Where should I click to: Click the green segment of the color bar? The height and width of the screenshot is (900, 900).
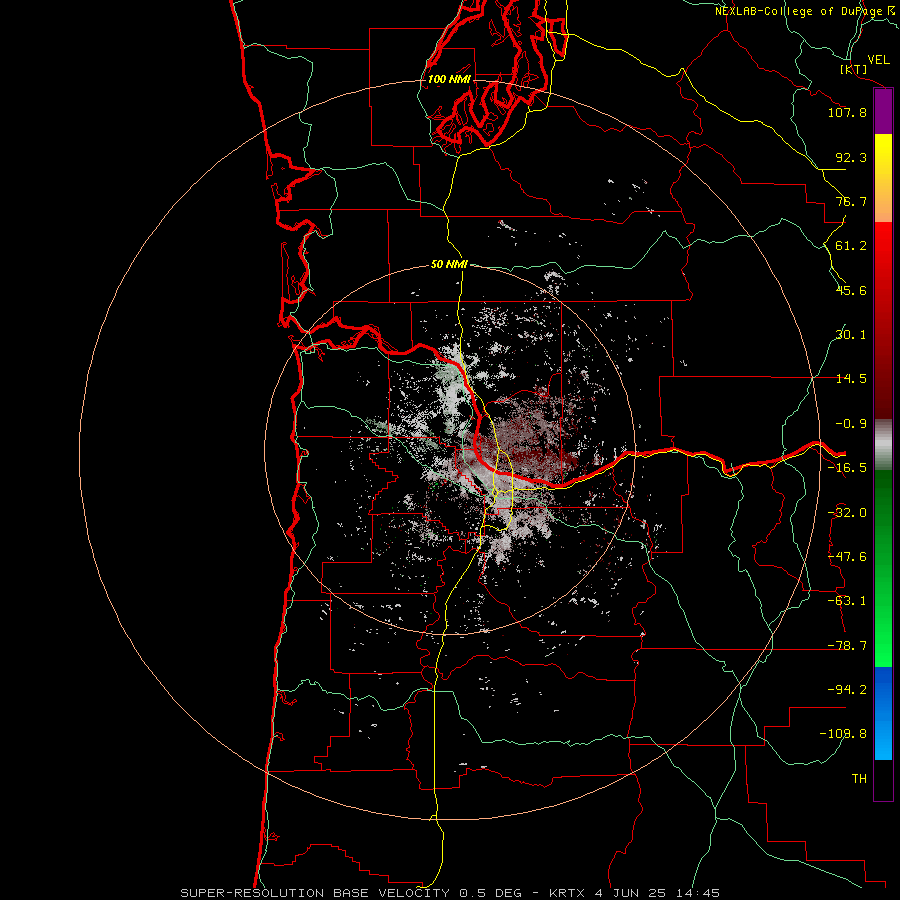[x=883, y=568]
